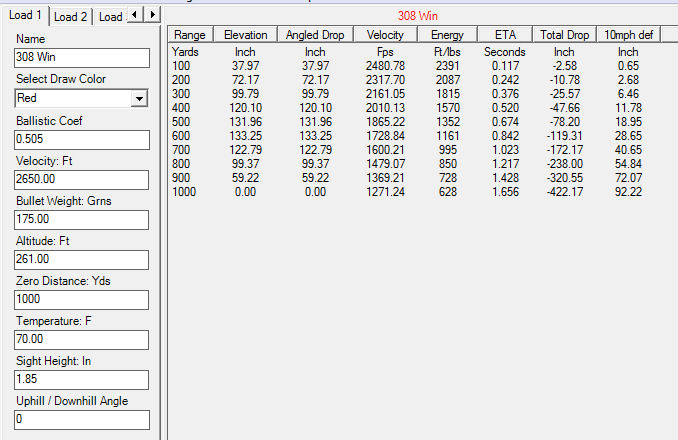Switch to the Load 1 tab
The image size is (678, 440).
(26, 16)
